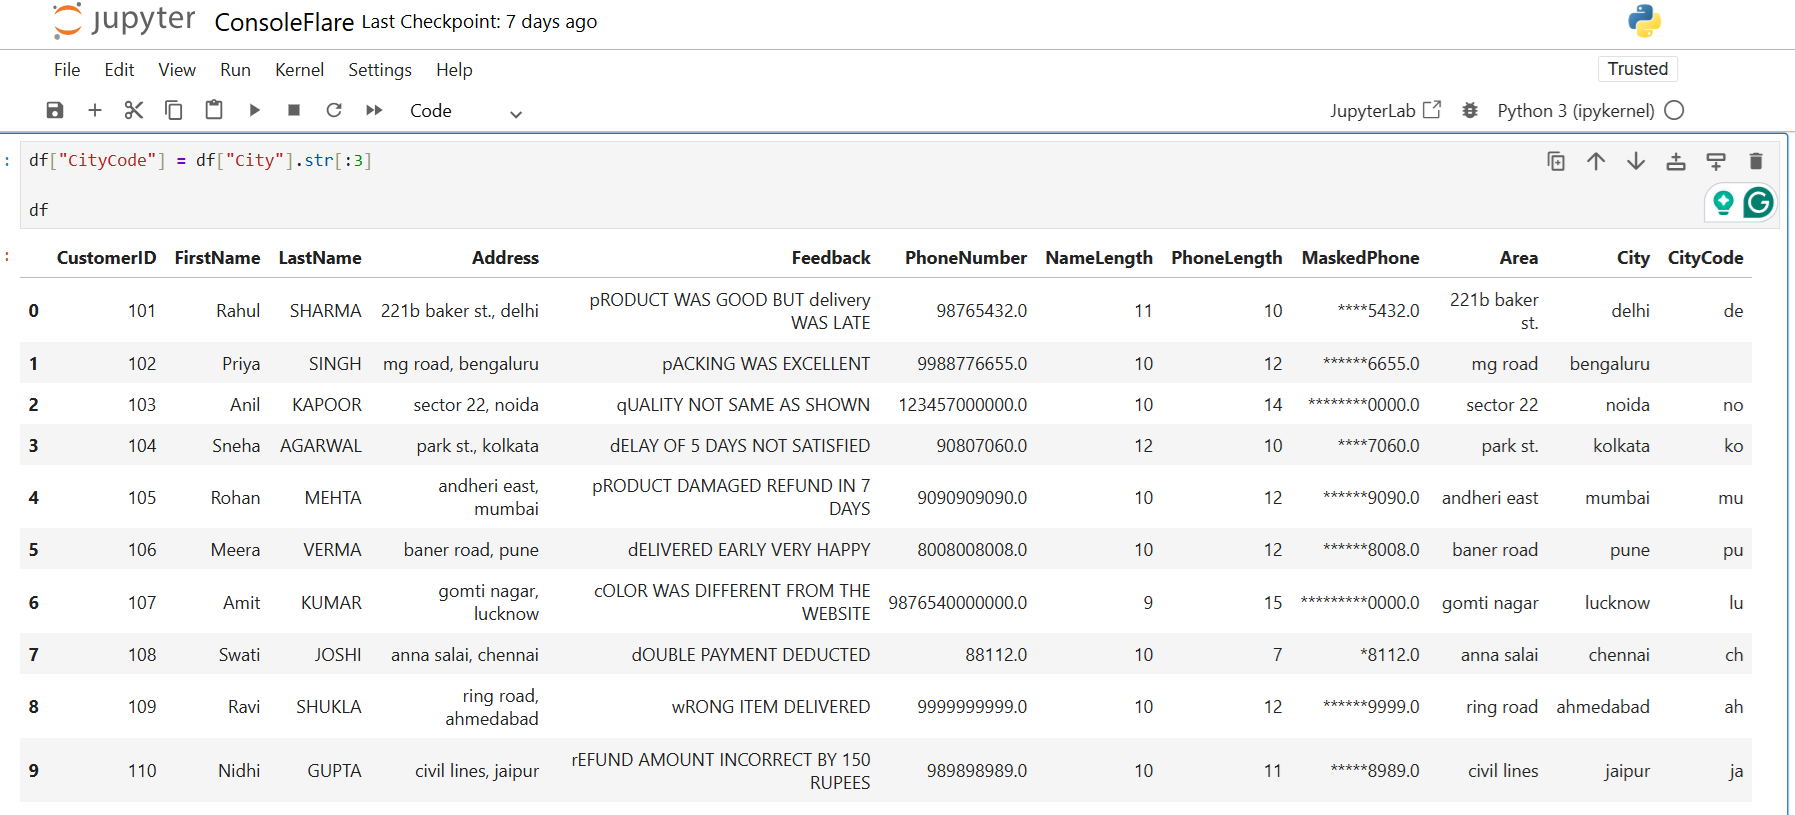Paste cell using the clipboard icon
Viewport: 1795px width, 815px height.
[x=214, y=110]
